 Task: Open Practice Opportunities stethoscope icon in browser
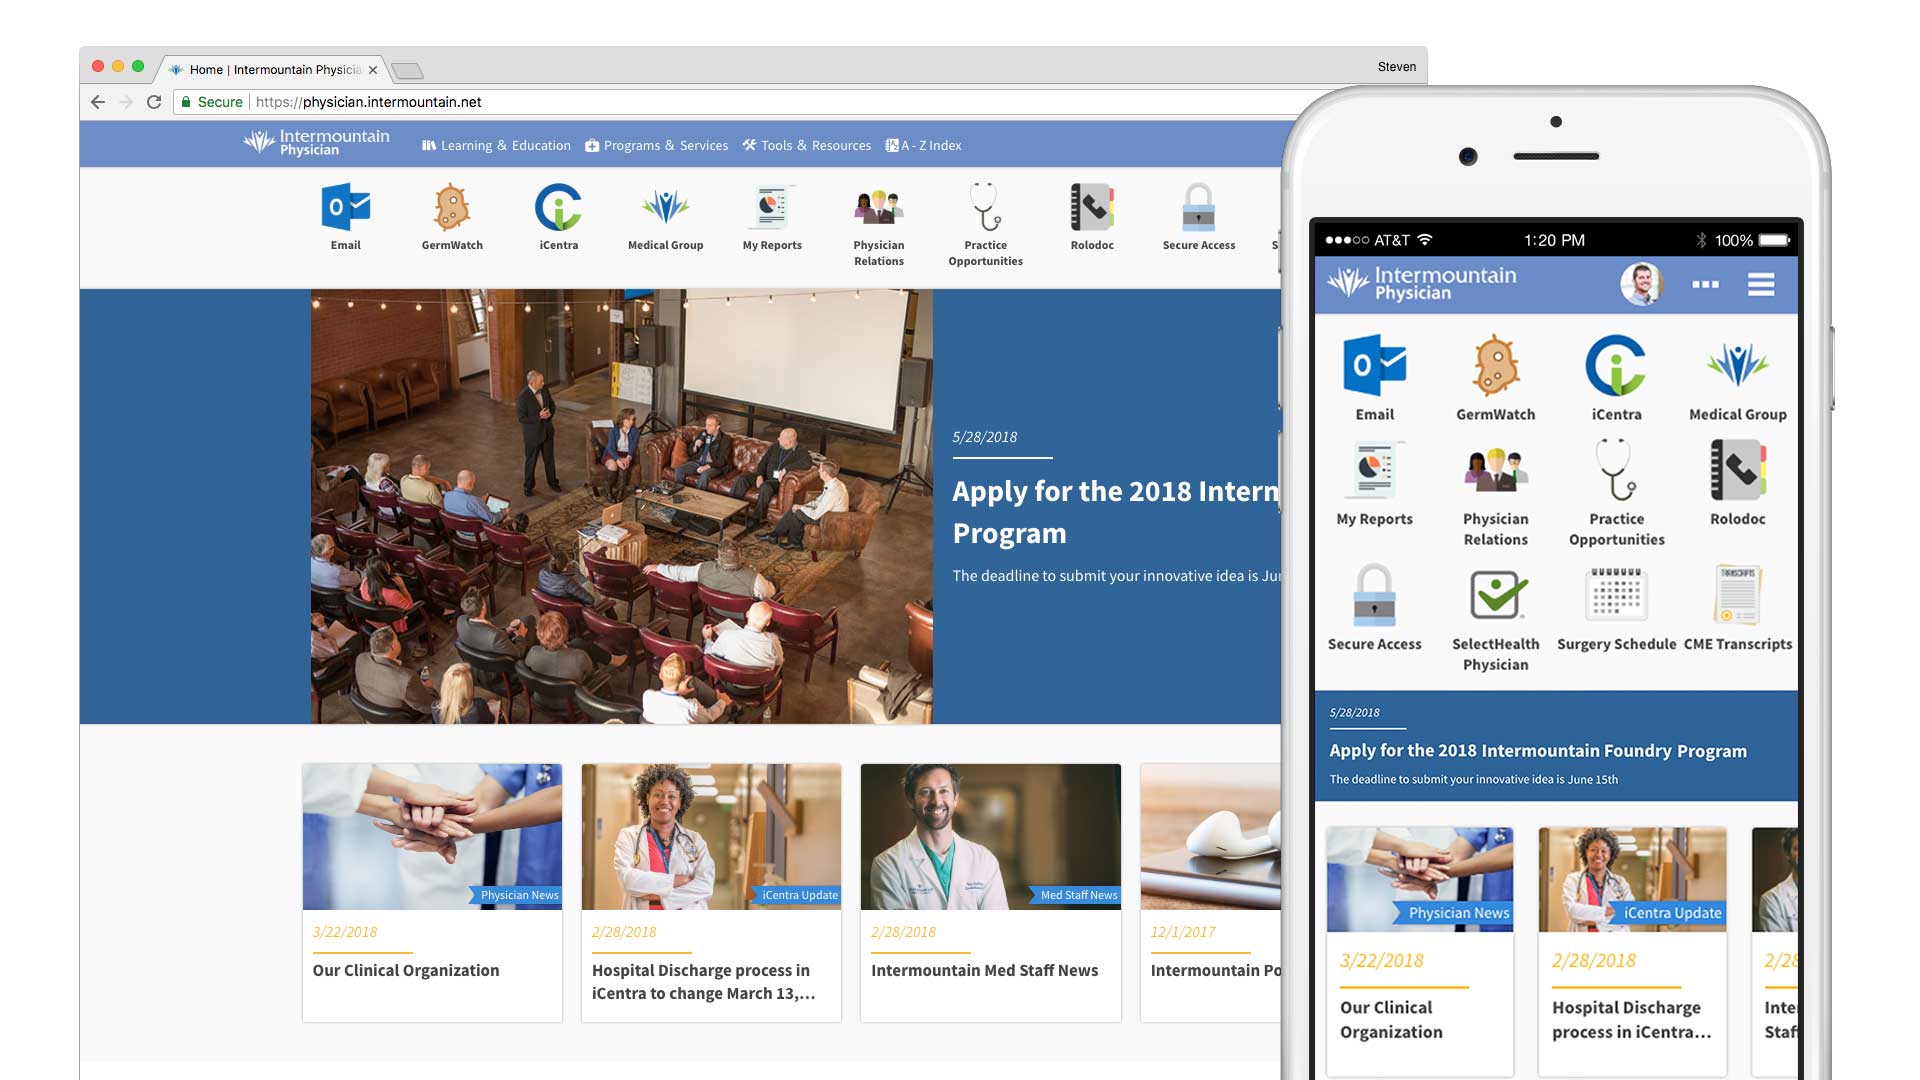985,208
